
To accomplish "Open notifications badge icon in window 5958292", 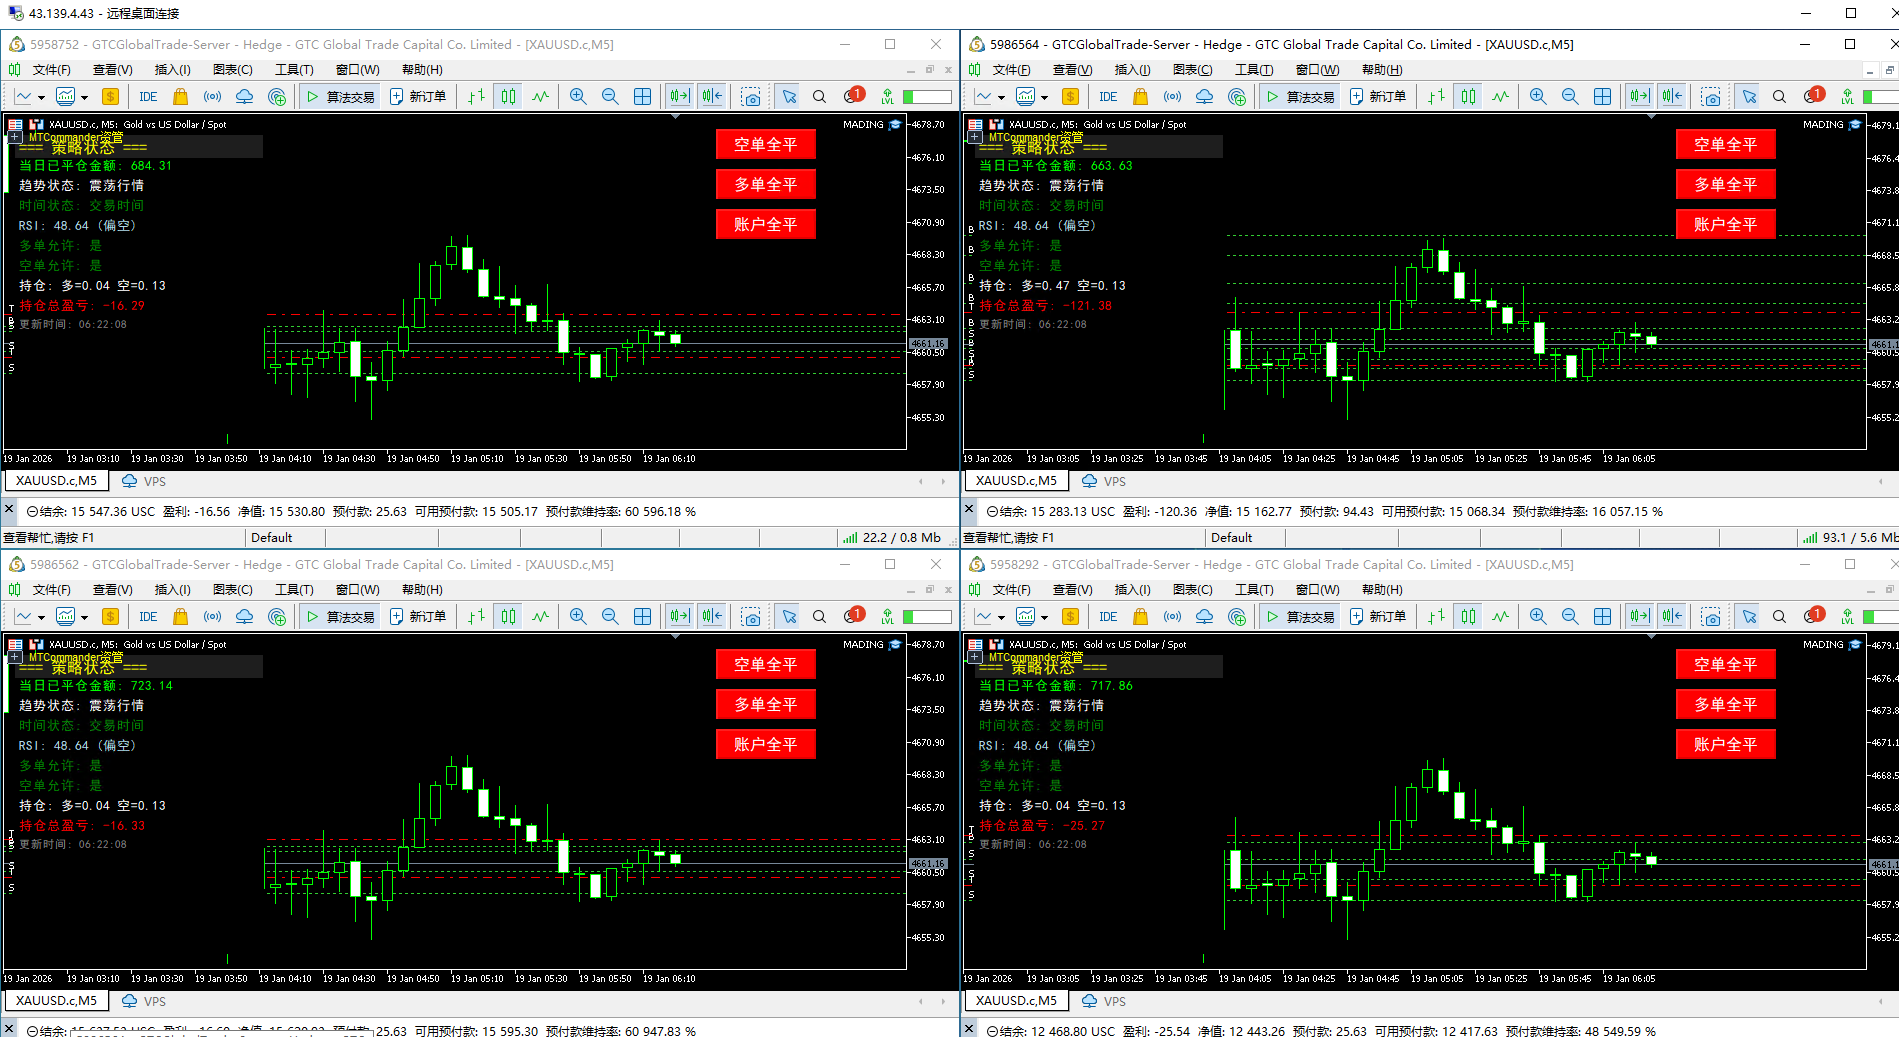I will (x=1814, y=616).
